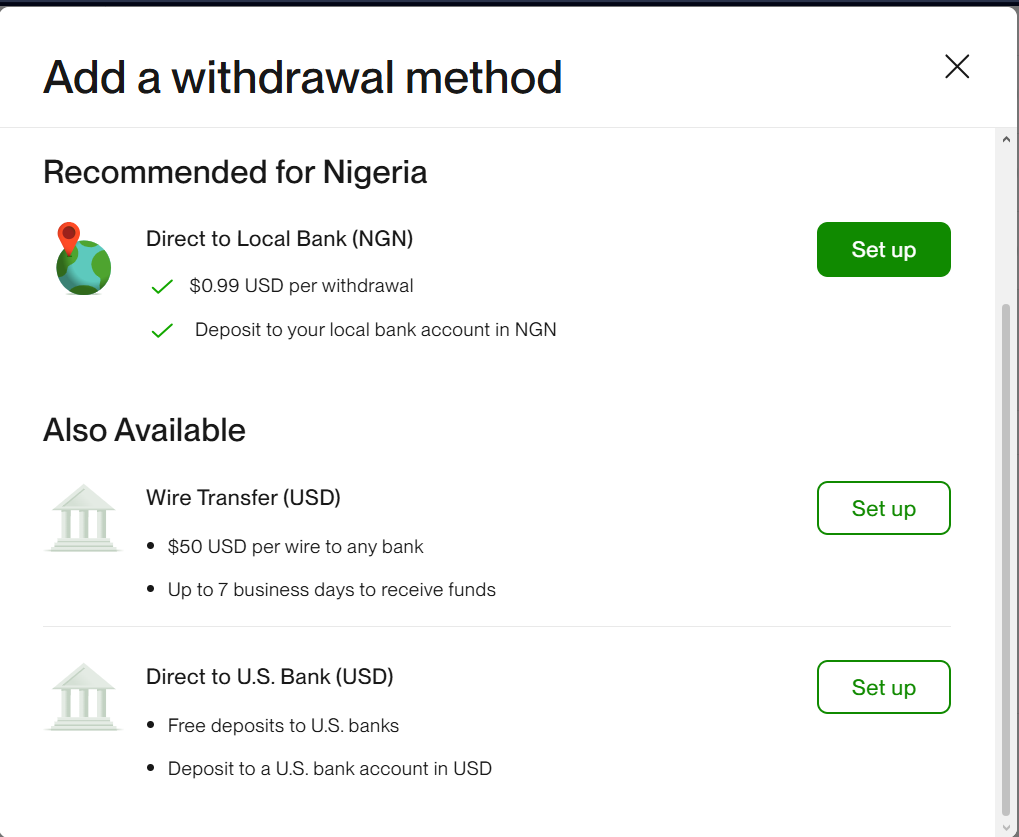The width and height of the screenshot is (1019, 837).
Task: Click the $50 USD per wire bullet text
Action: click(x=295, y=547)
